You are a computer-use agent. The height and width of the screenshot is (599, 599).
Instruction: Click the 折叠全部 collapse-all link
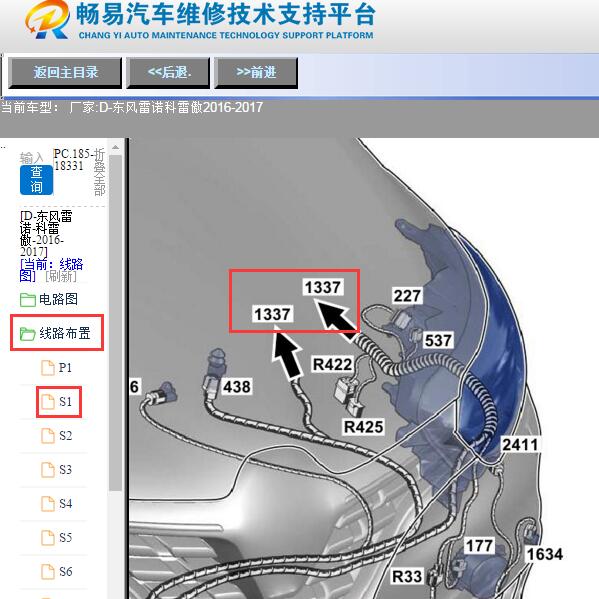click(99, 172)
